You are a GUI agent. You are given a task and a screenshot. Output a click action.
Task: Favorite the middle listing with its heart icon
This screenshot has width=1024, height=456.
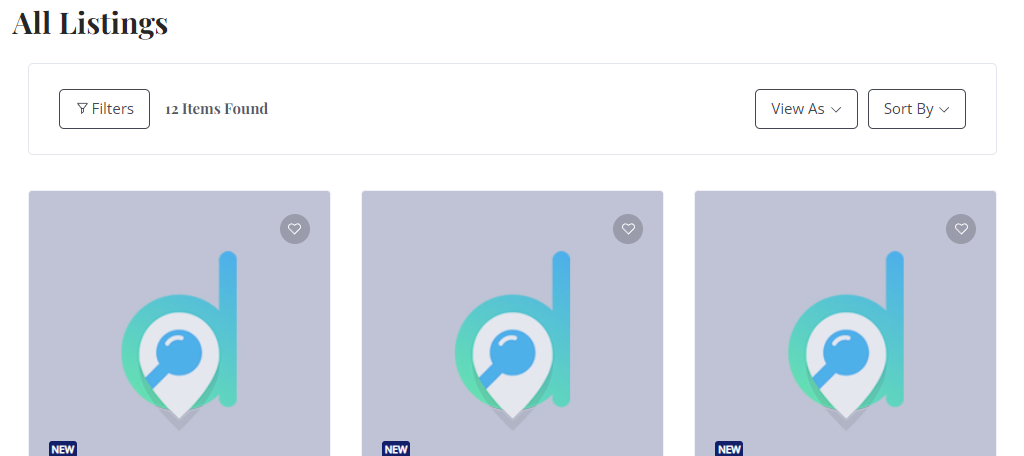pyautogui.click(x=628, y=229)
